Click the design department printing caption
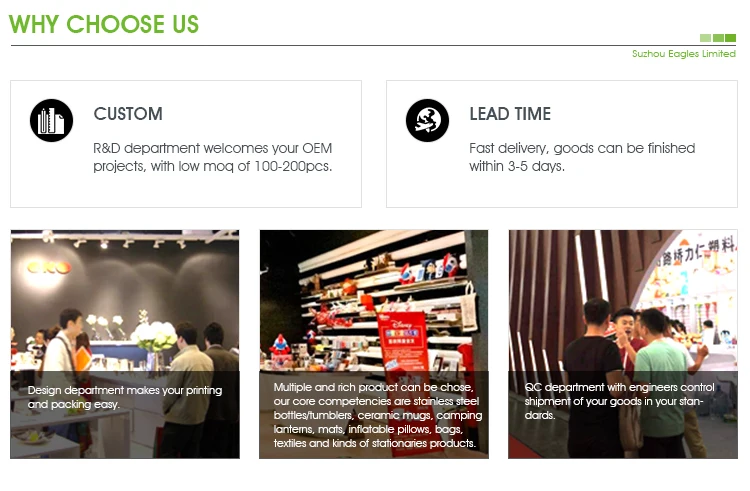 coord(125,397)
